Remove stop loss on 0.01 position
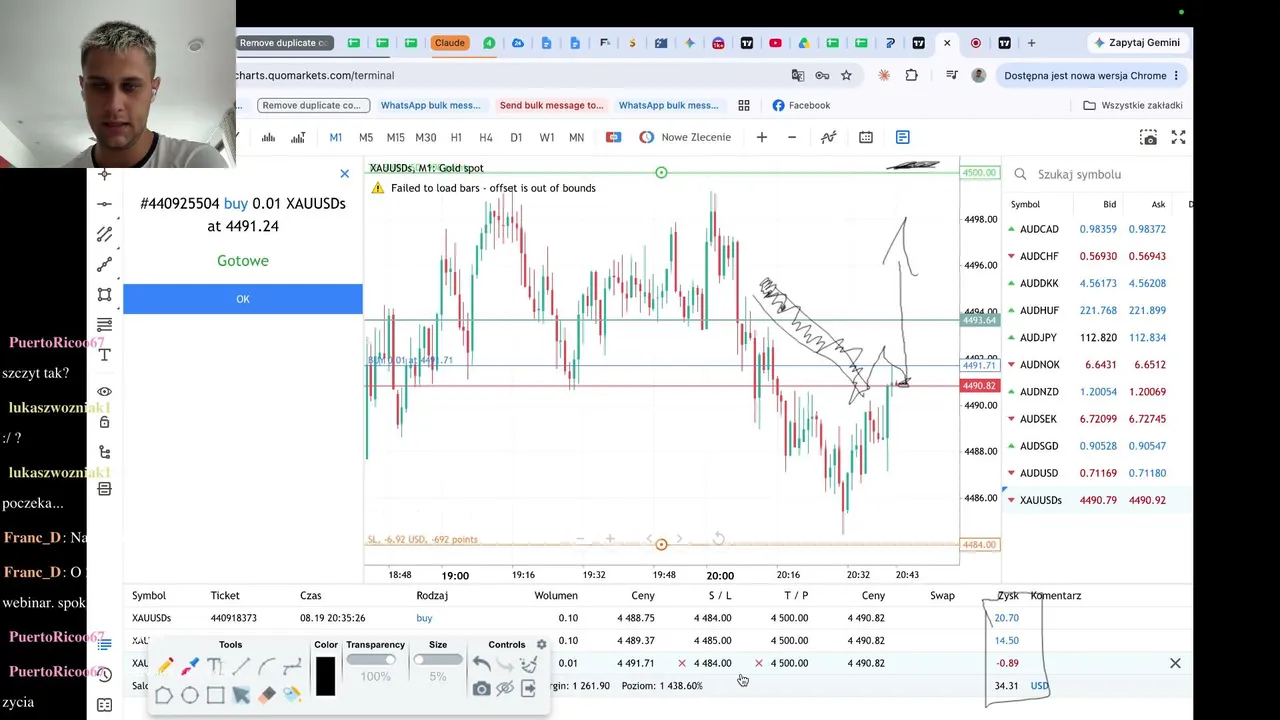 682,663
